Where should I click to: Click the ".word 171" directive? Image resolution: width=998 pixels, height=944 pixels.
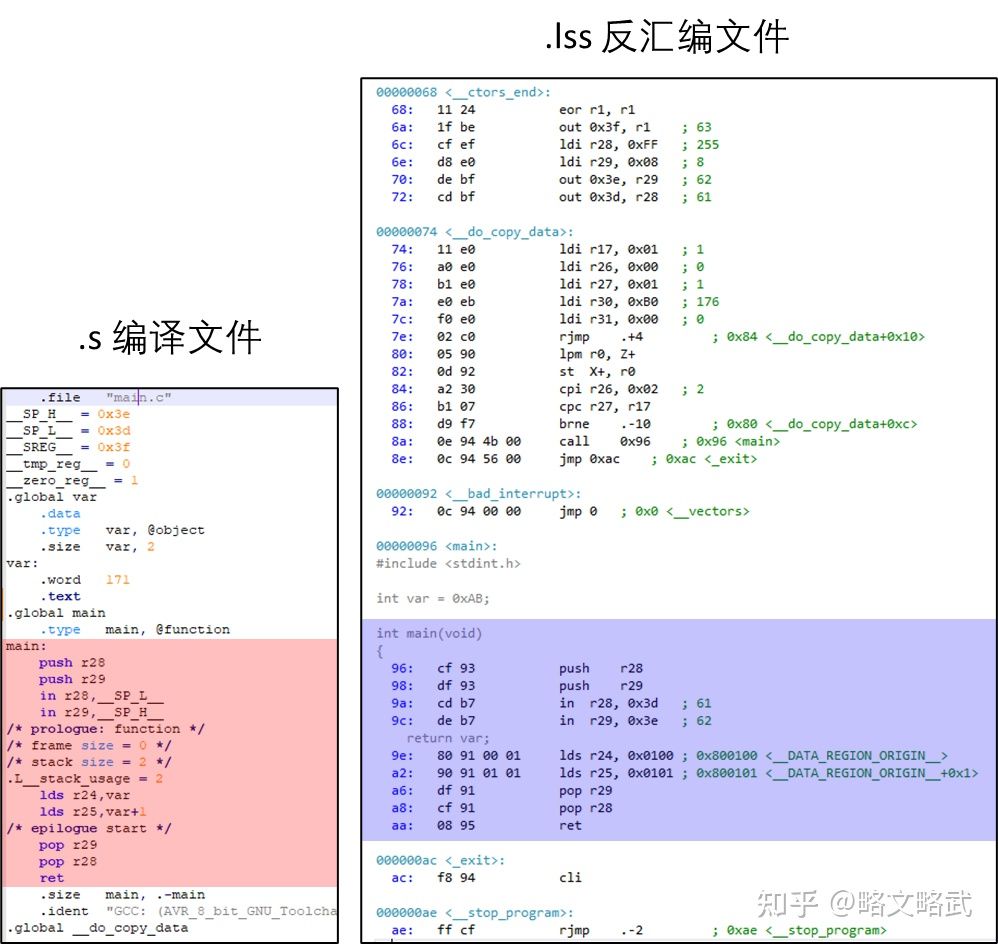[85, 579]
